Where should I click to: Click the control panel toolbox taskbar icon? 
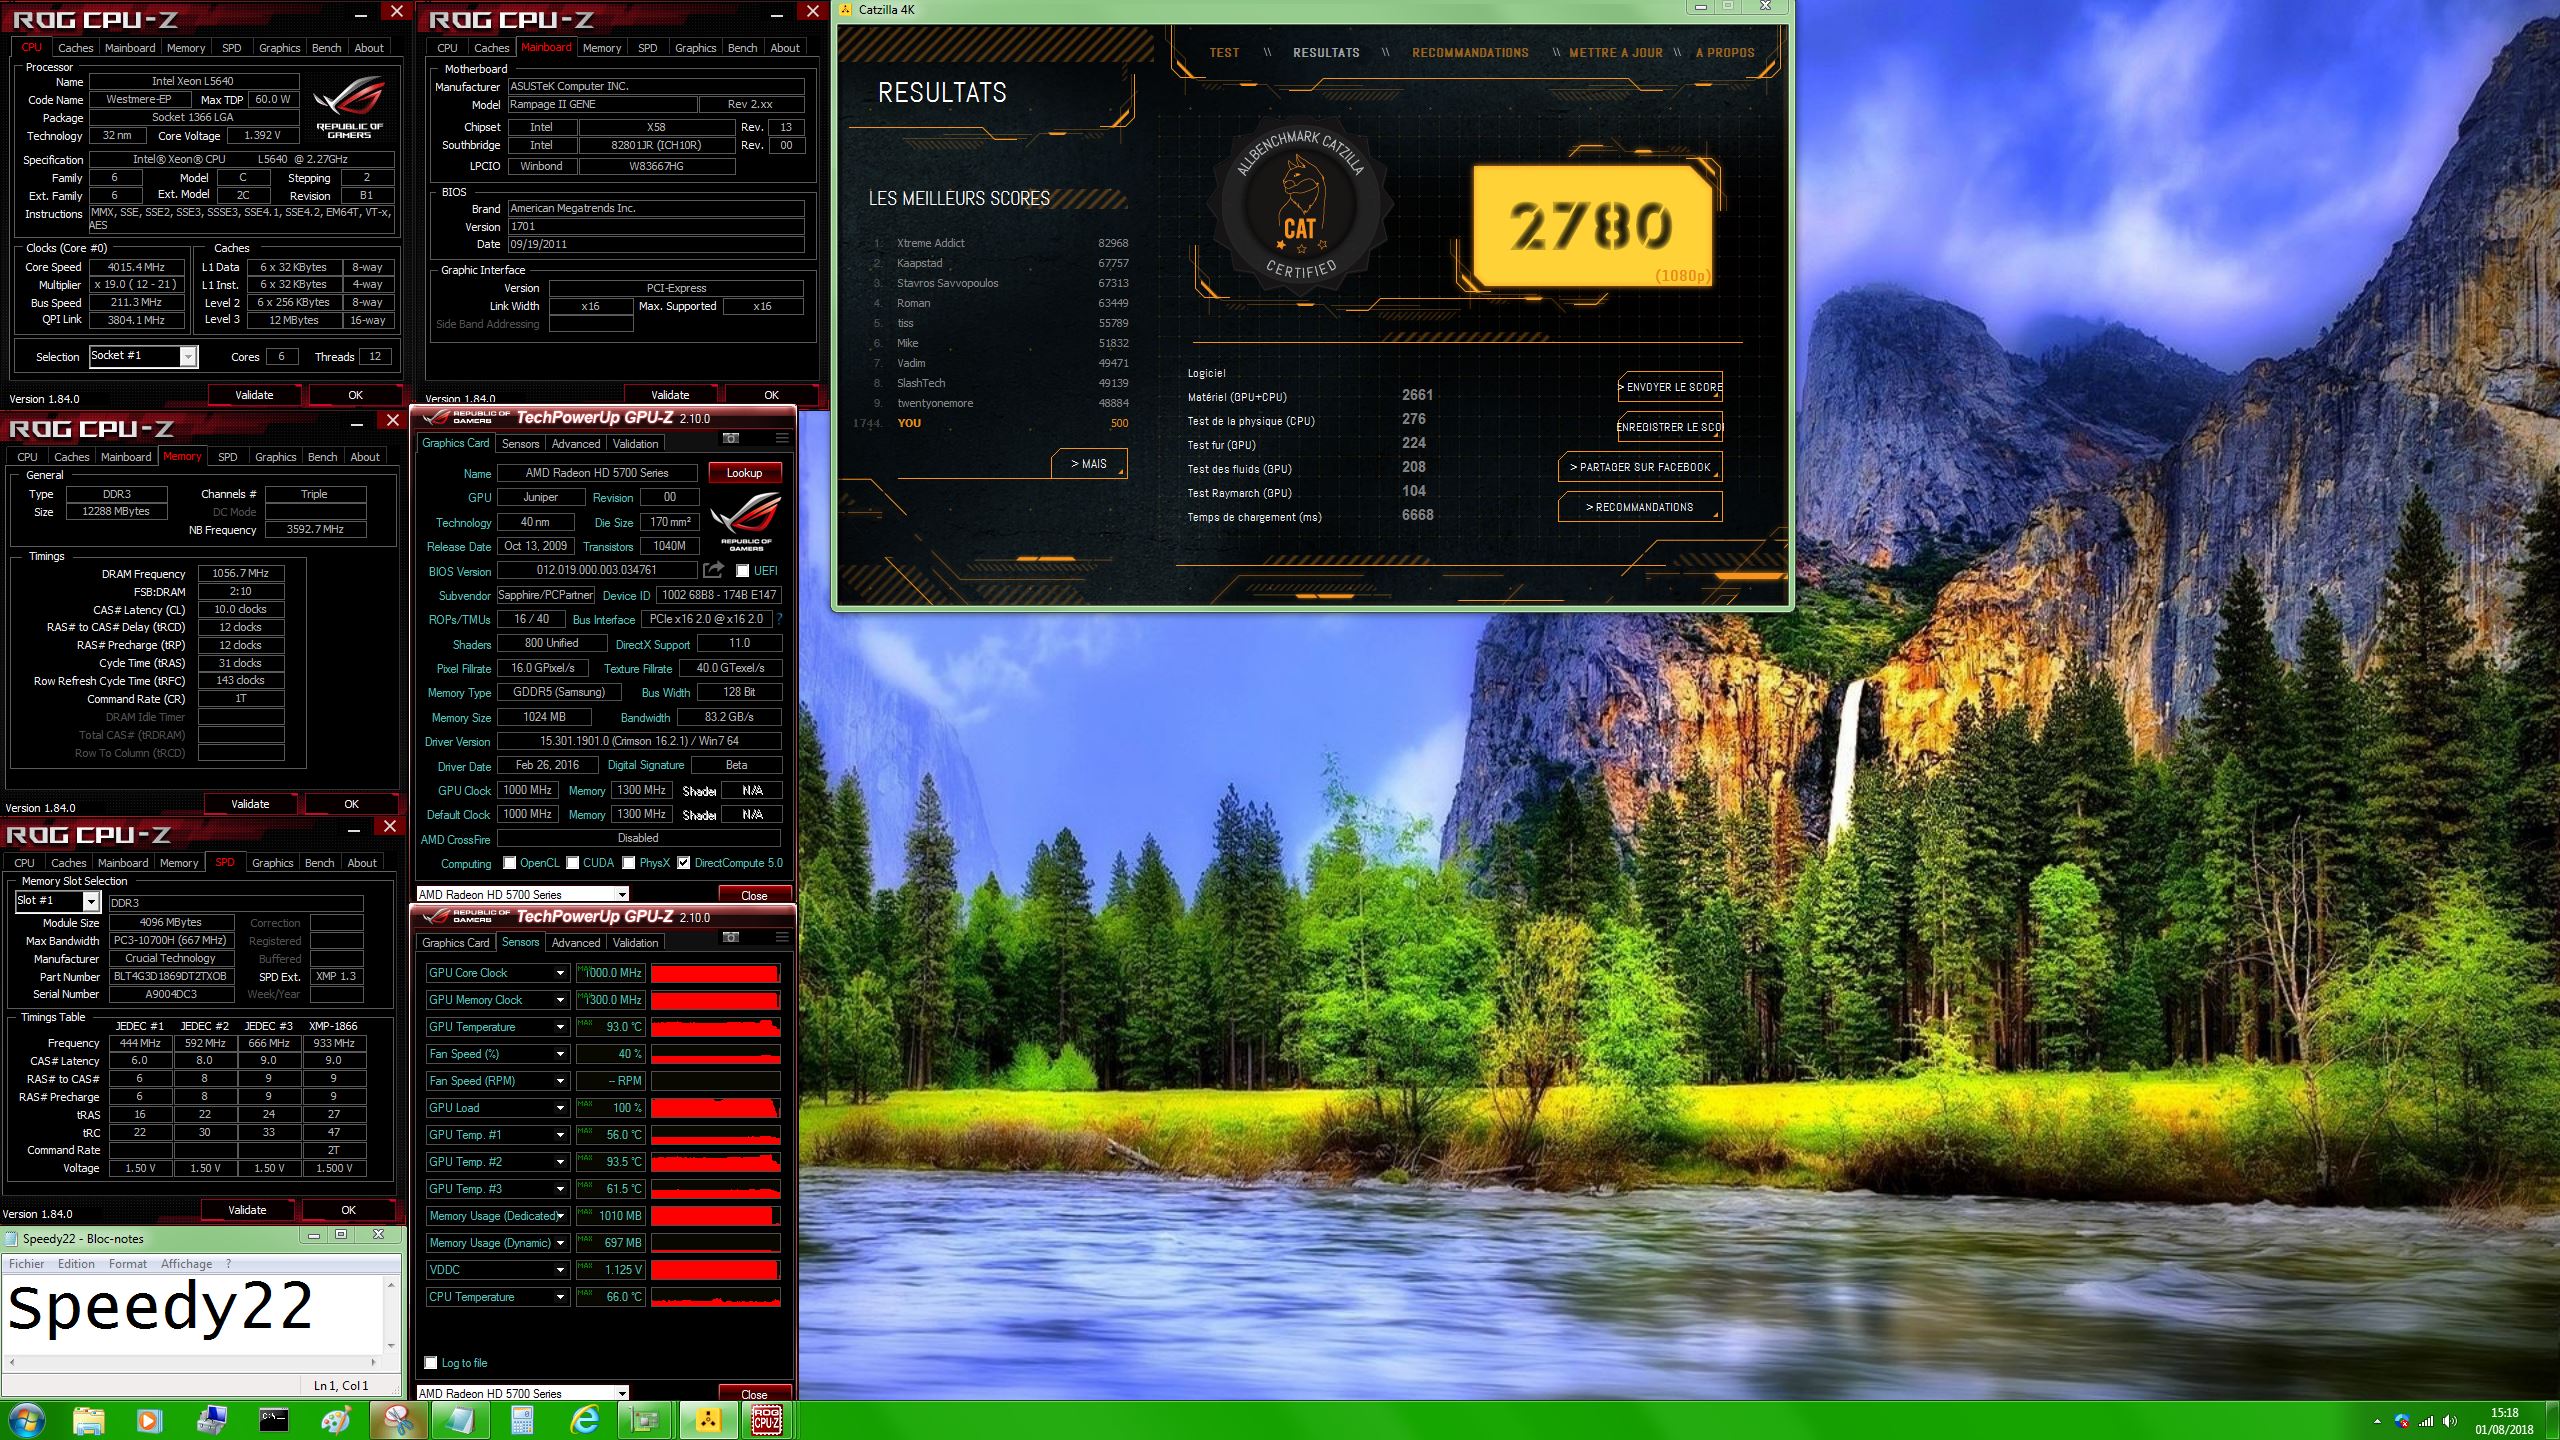pos(211,1420)
